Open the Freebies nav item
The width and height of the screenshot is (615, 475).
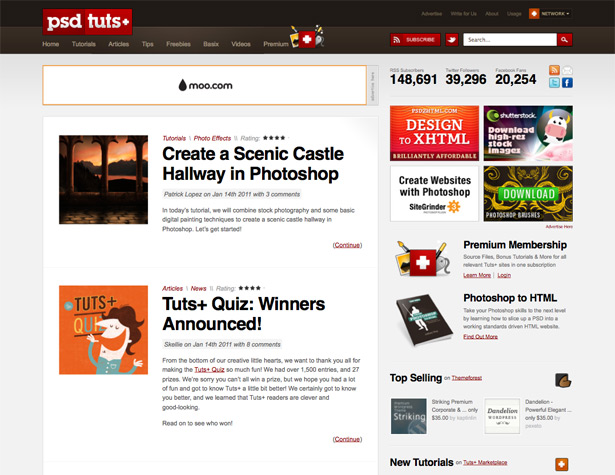pyautogui.click(x=178, y=44)
